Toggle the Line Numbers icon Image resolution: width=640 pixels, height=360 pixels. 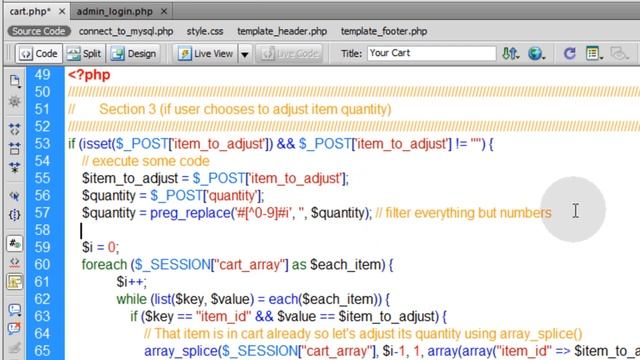(x=15, y=244)
